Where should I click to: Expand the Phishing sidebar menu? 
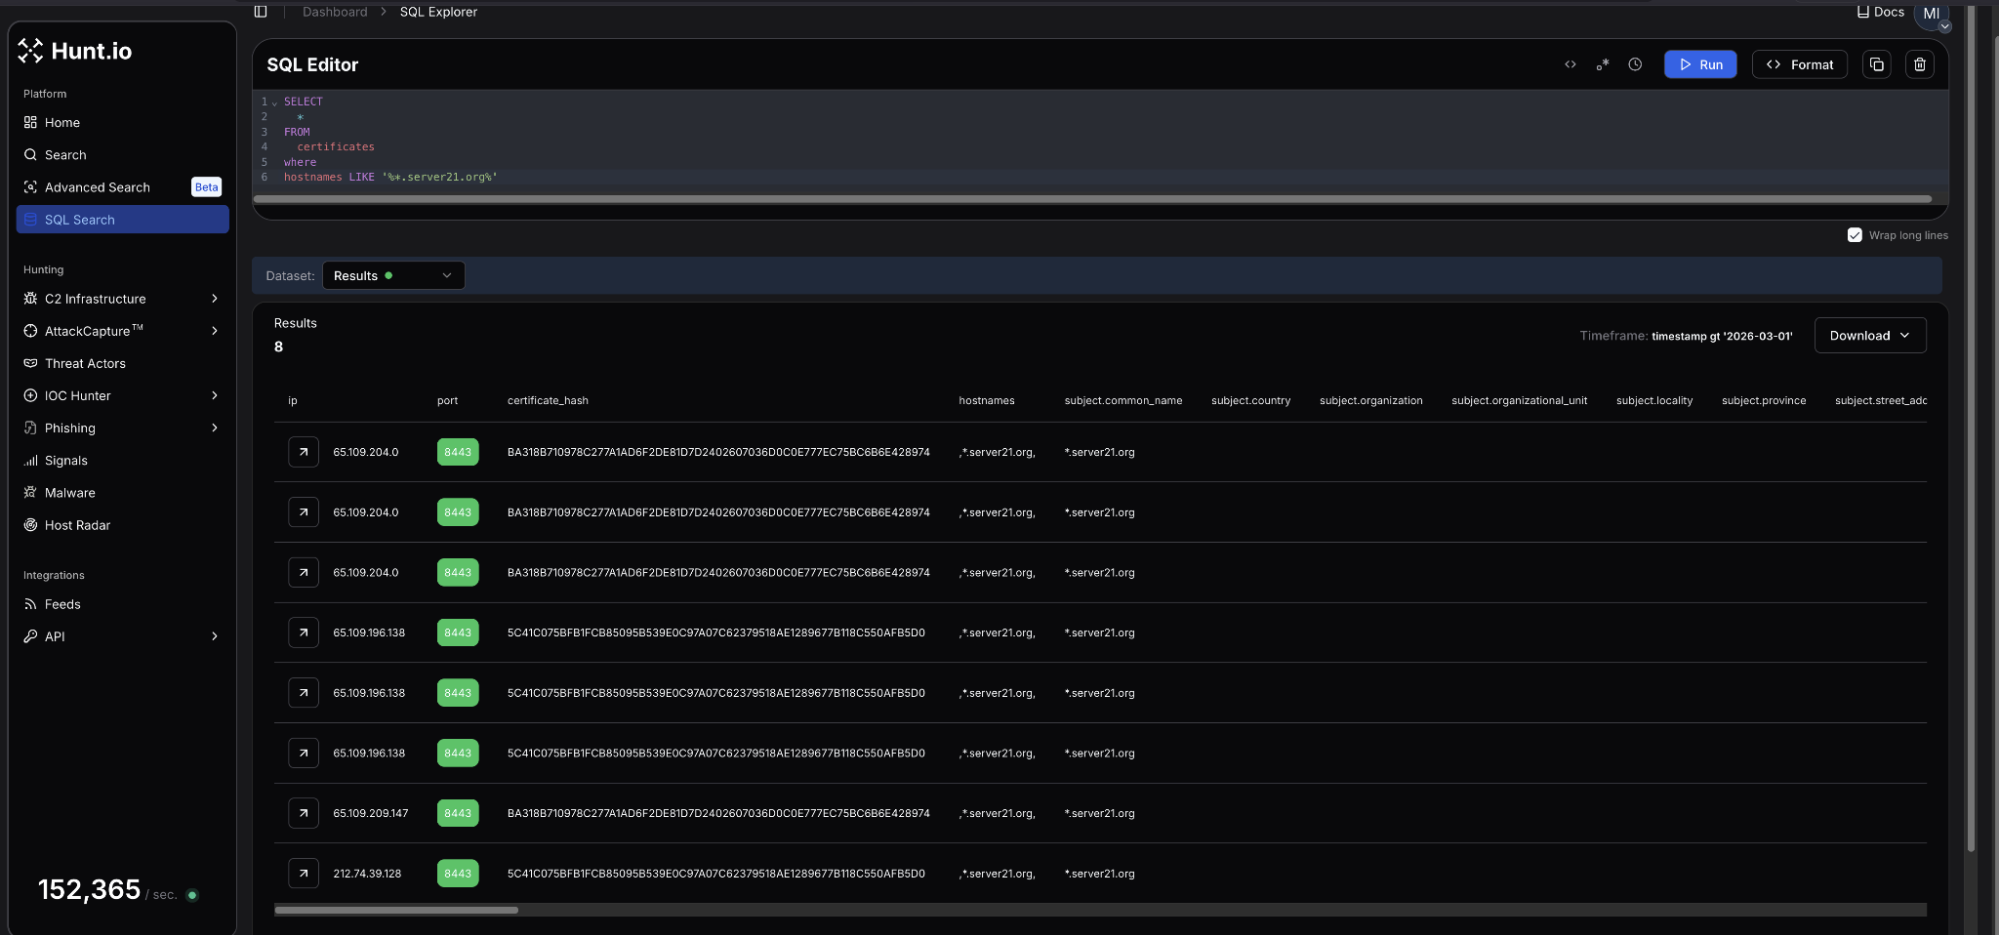point(71,427)
